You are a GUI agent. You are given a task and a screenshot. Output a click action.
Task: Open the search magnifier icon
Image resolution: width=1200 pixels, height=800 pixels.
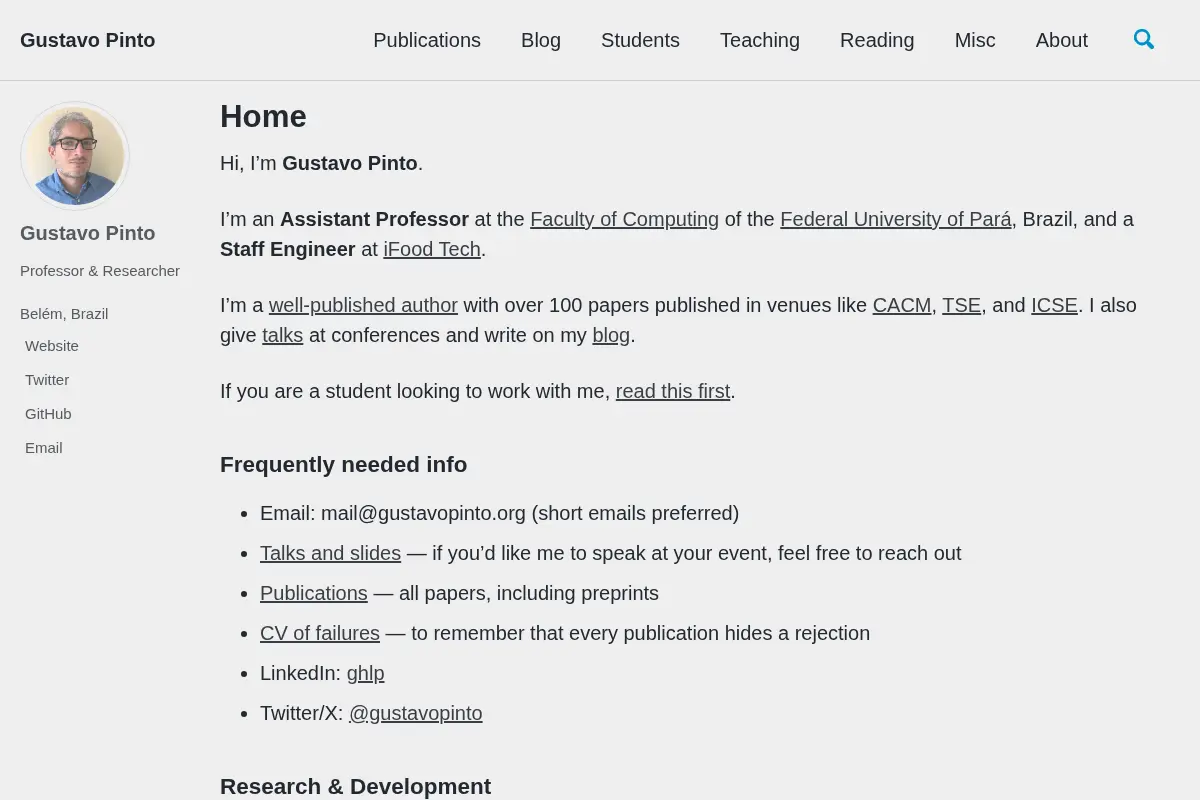(x=1144, y=40)
